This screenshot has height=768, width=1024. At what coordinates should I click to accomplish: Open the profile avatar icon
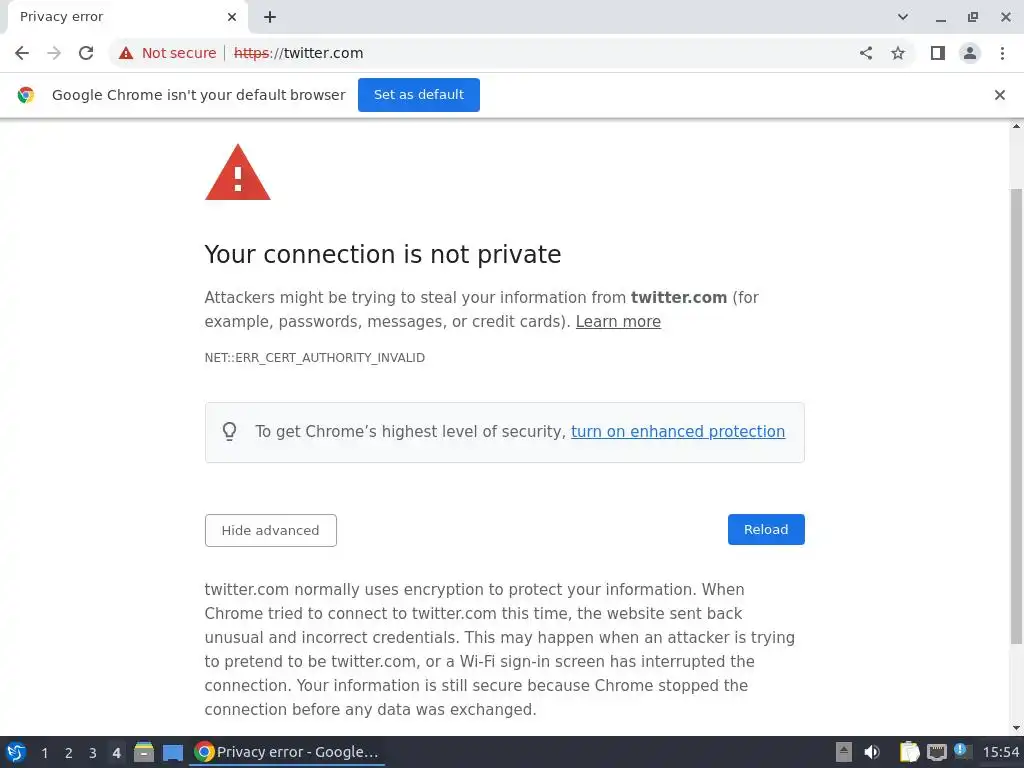(970, 53)
